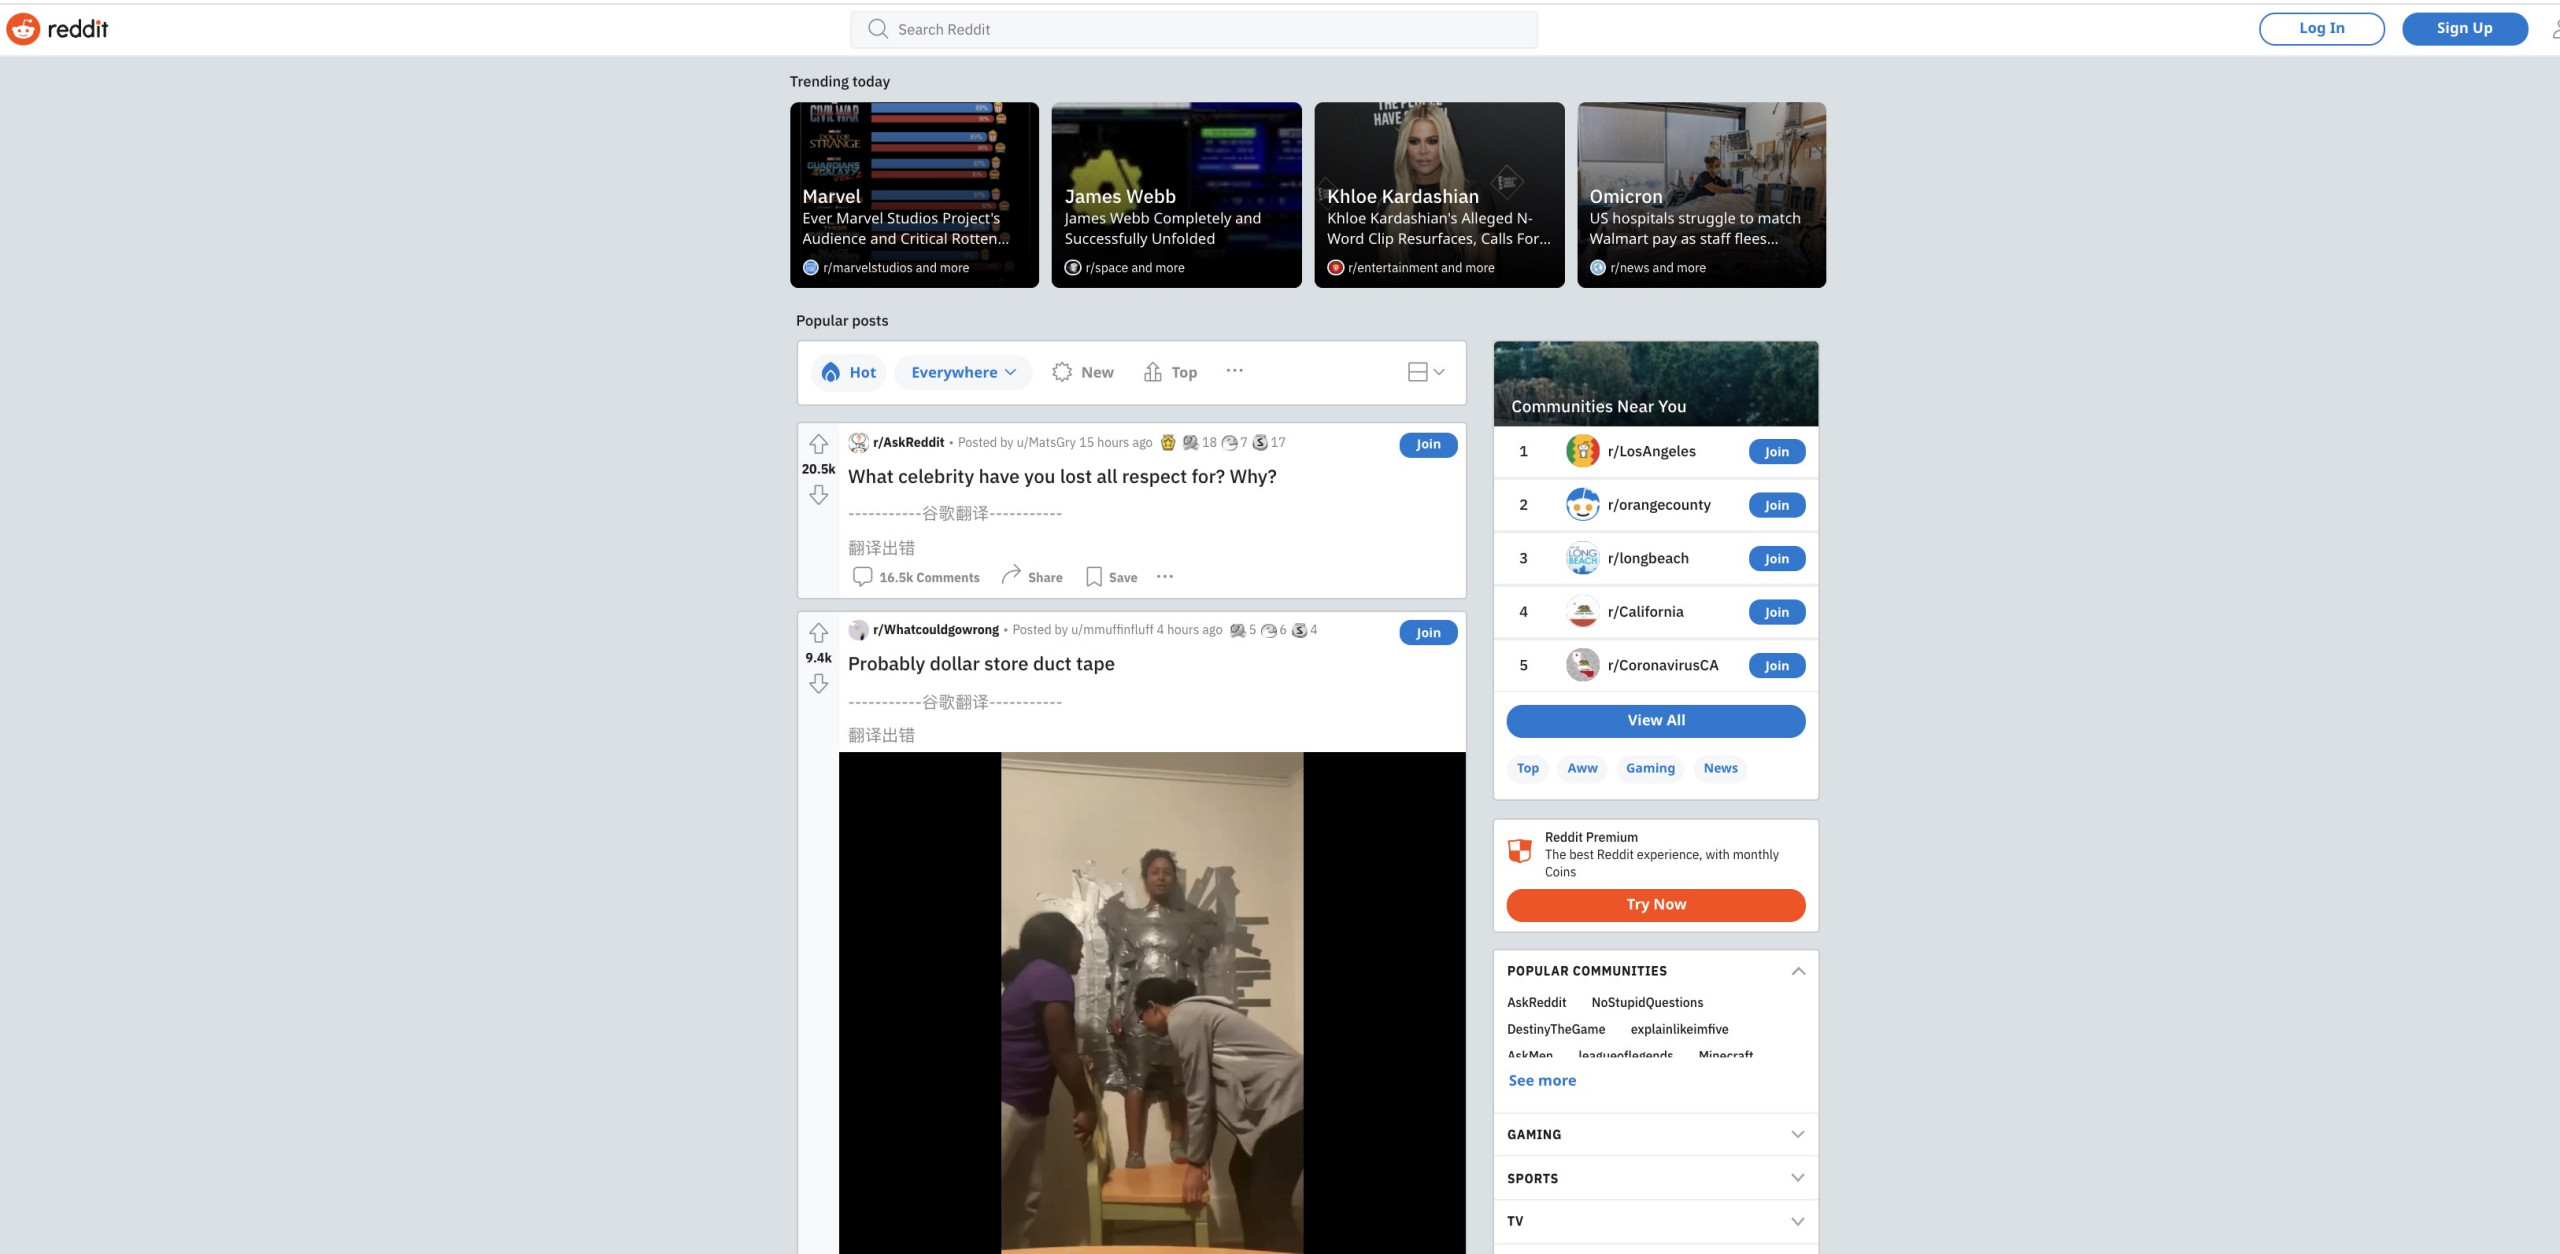
Task: Join r/orangecounty
Action: (x=1776, y=505)
